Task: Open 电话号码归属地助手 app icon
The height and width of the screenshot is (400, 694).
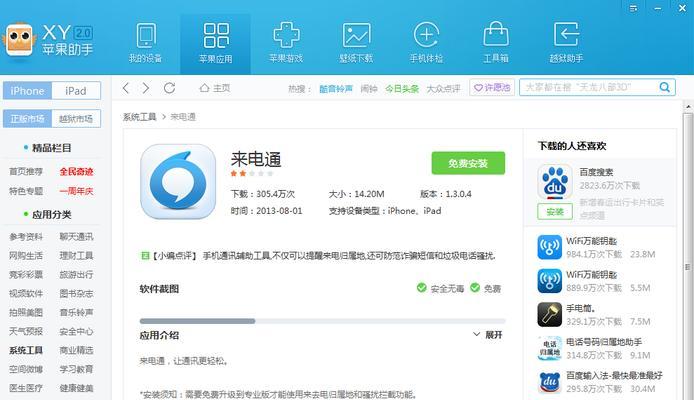Action: point(549,348)
